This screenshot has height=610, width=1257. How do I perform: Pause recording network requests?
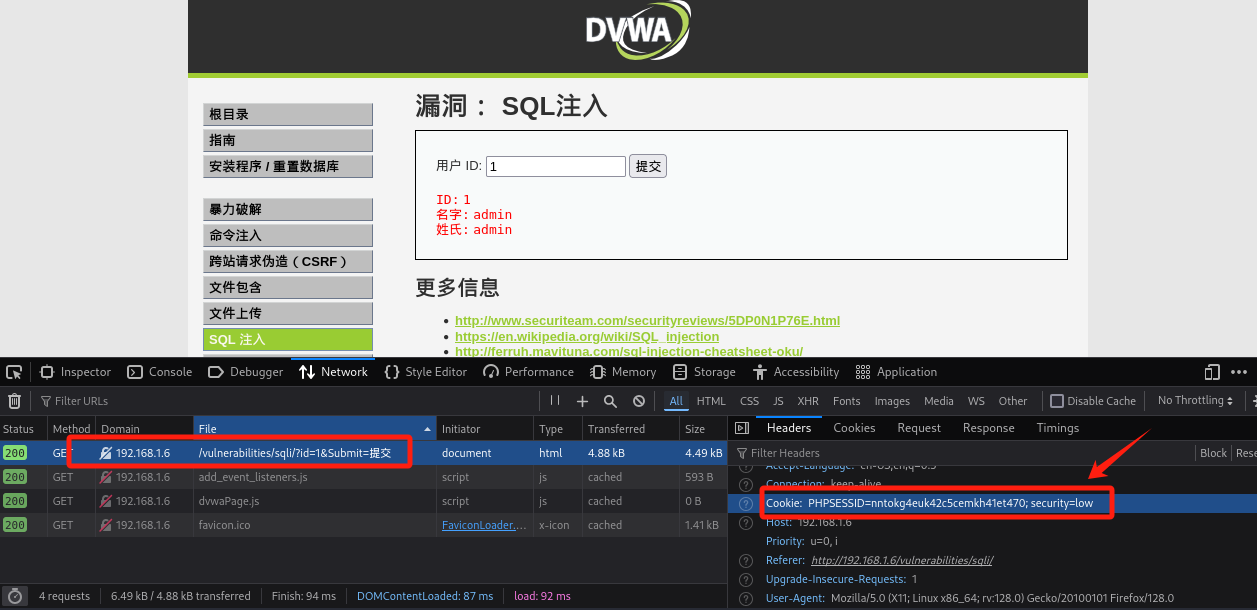[555, 400]
